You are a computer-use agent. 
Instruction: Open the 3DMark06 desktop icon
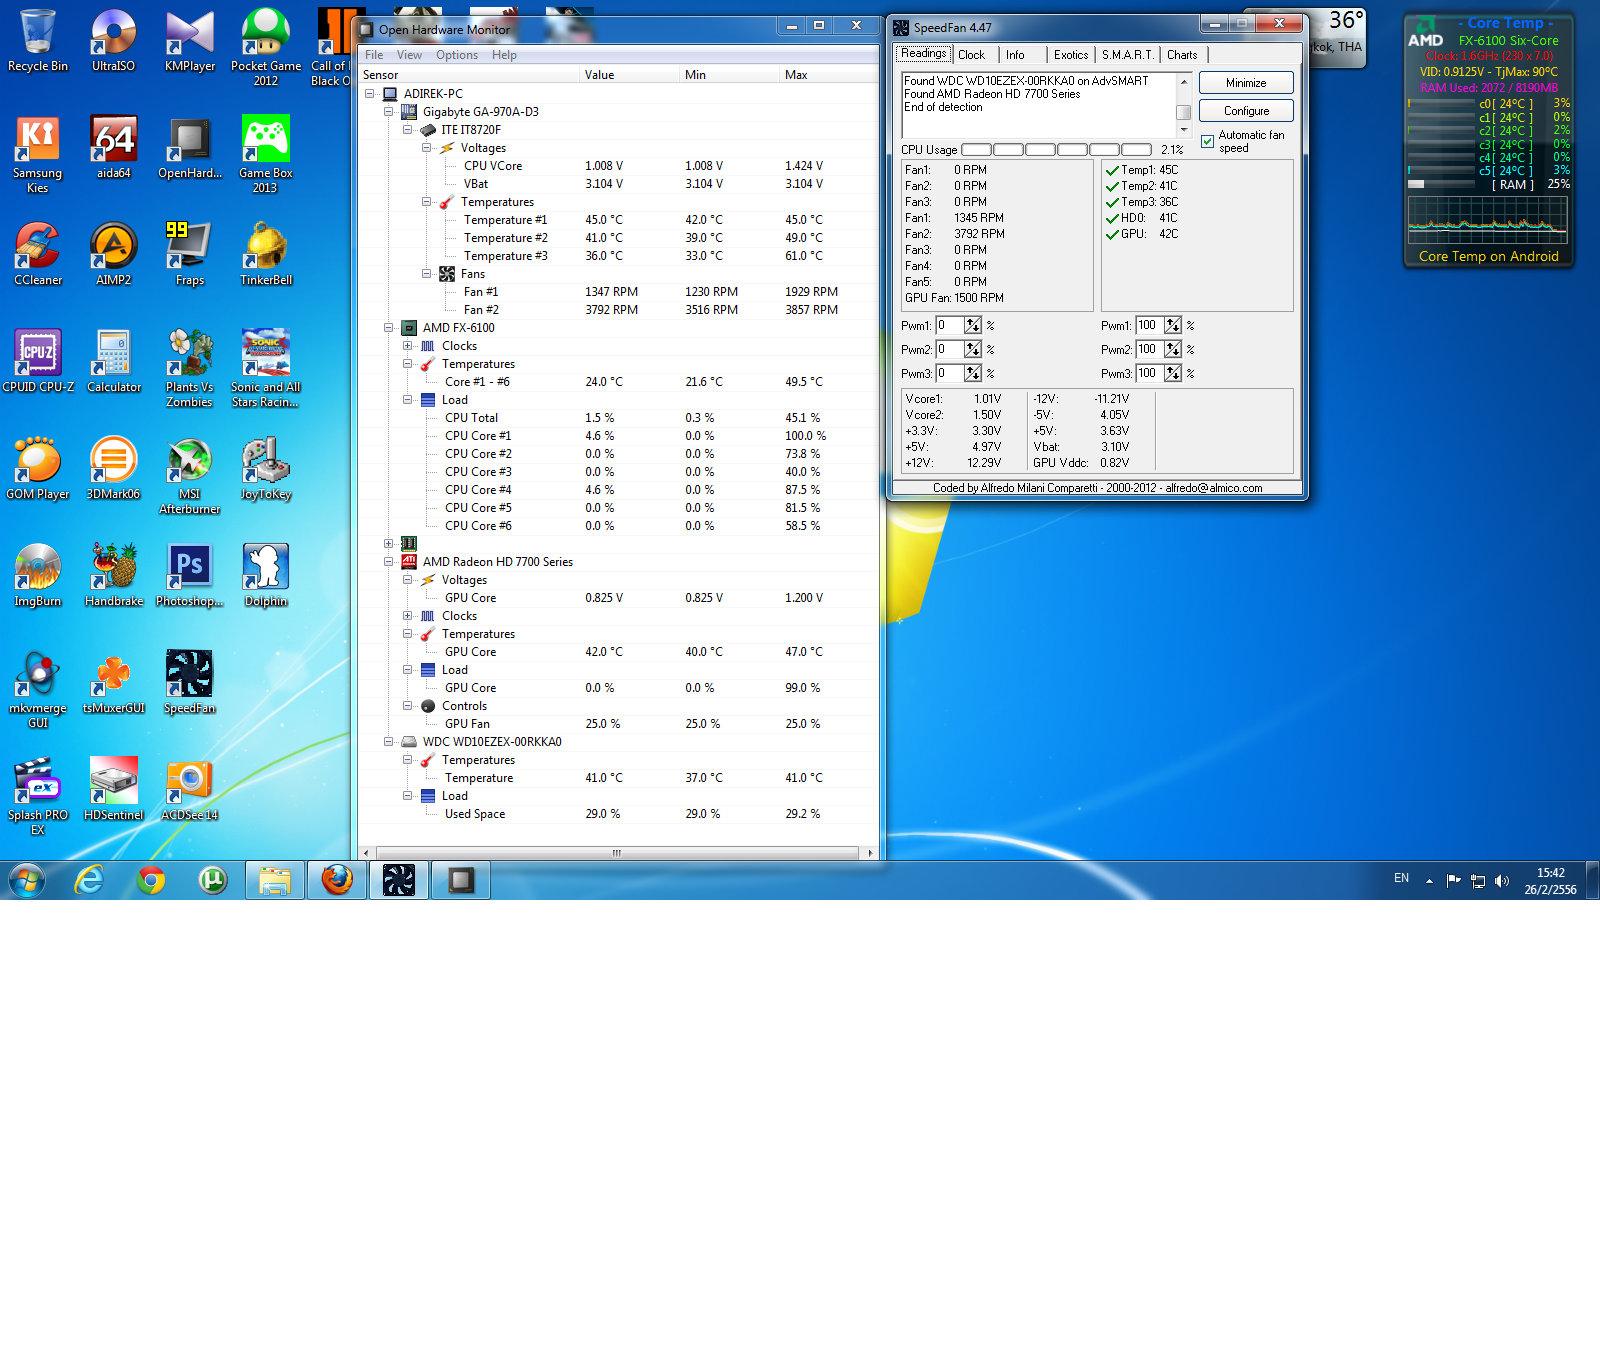coord(114,469)
